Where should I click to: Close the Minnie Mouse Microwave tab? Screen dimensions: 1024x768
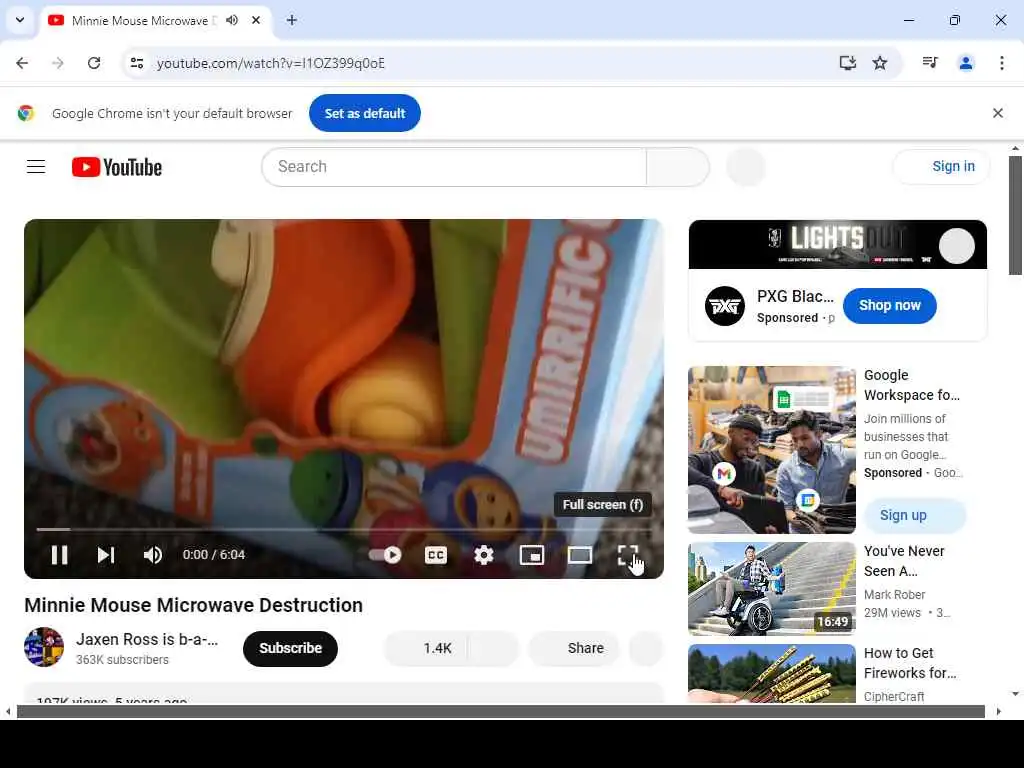coord(256,20)
